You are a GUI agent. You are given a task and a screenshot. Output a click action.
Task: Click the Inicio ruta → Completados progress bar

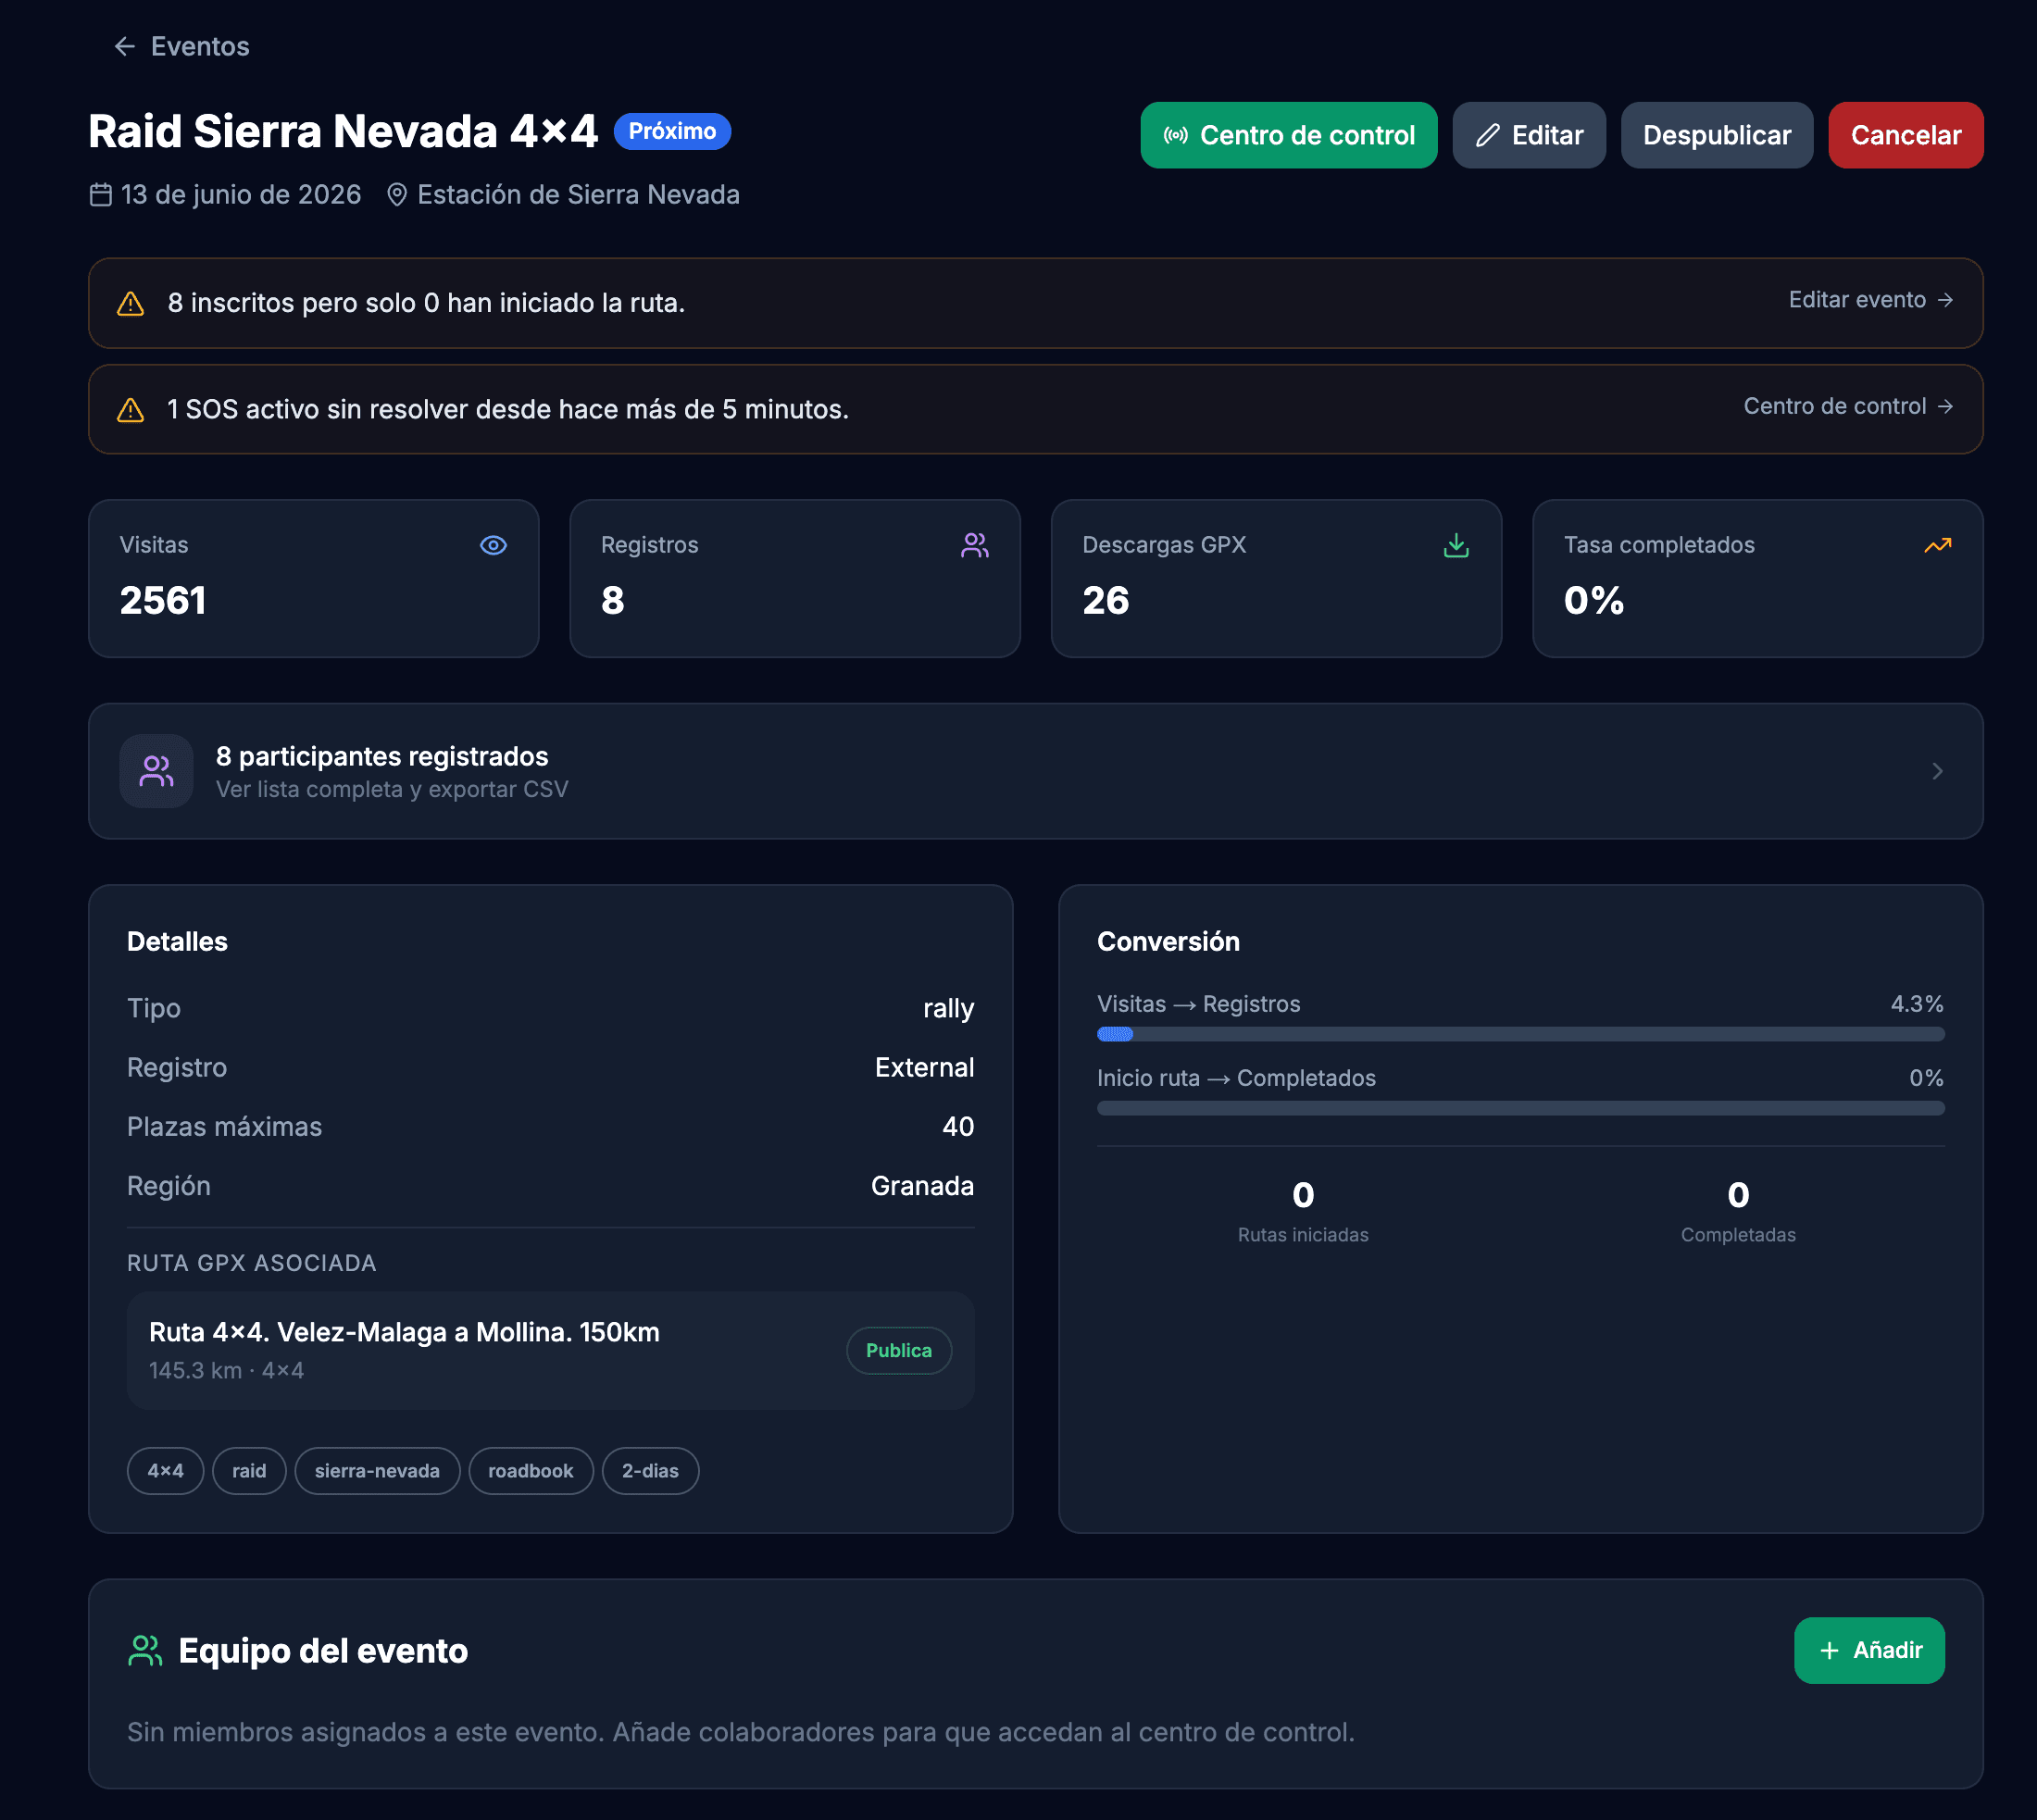pos(1520,1108)
